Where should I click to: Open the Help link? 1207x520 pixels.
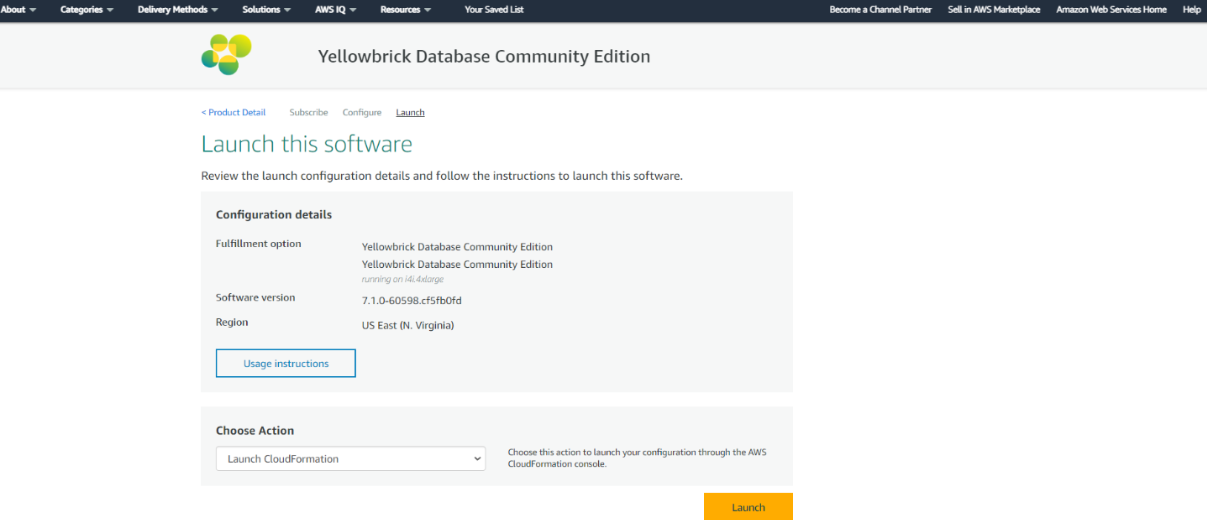click(x=1191, y=10)
